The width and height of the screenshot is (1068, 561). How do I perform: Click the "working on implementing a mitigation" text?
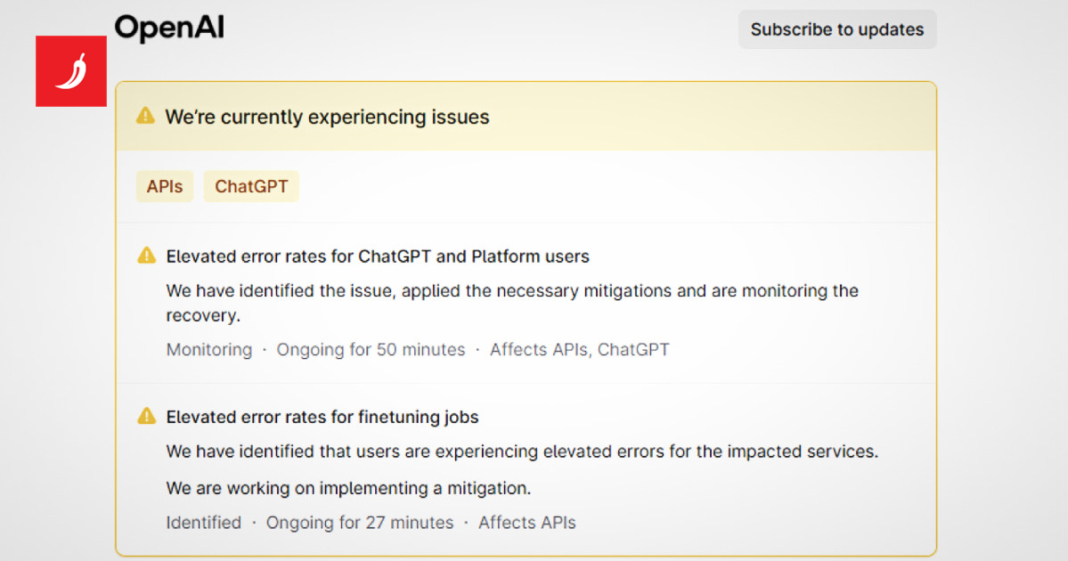(348, 488)
